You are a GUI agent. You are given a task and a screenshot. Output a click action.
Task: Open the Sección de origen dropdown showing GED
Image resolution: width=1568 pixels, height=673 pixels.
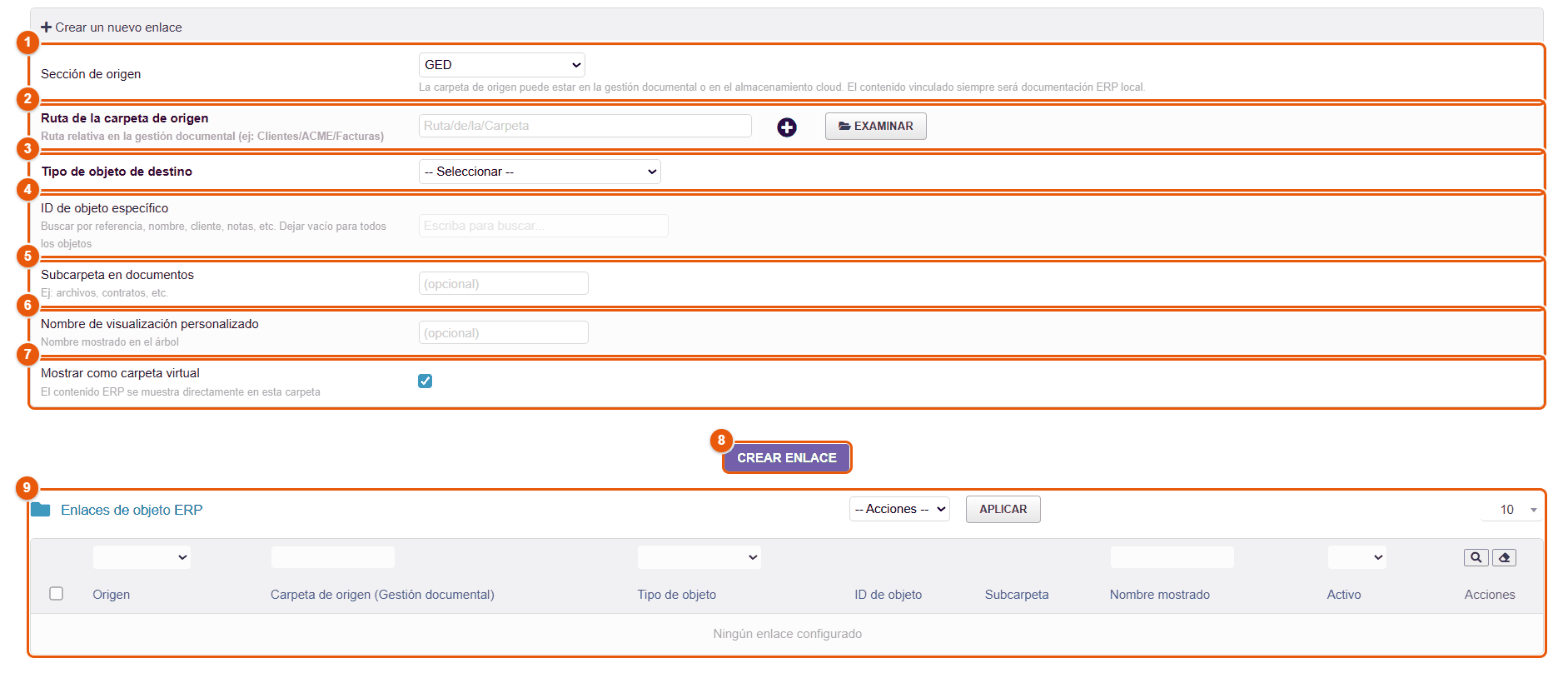click(x=502, y=65)
